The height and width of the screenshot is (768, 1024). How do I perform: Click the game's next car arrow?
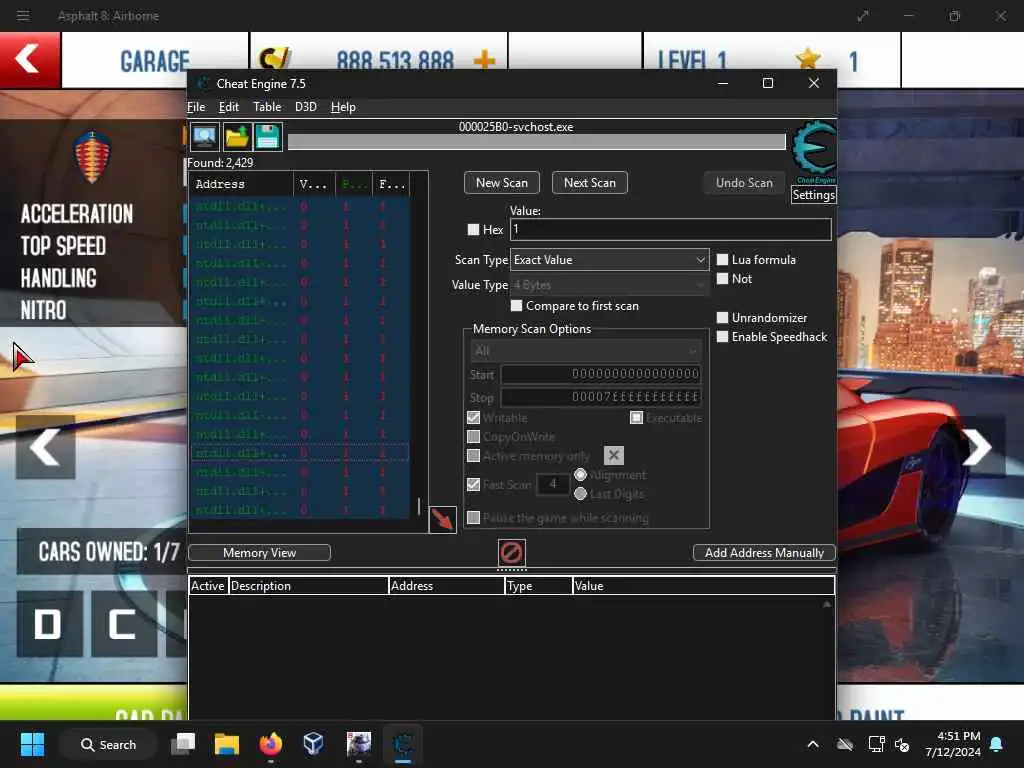[978, 447]
